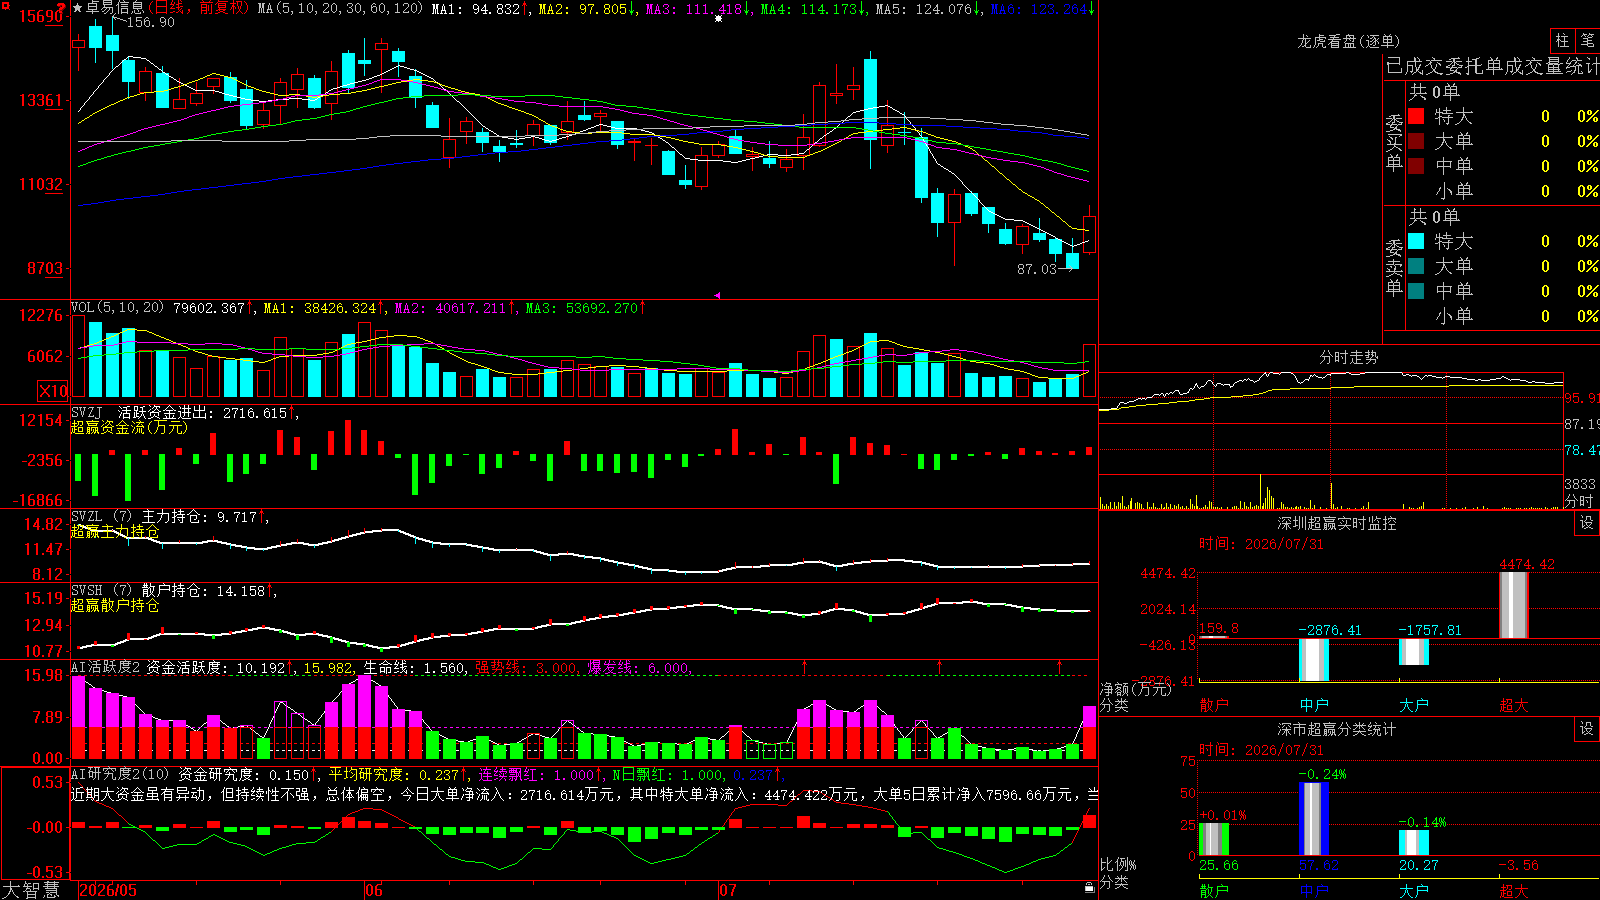Viewport: 1600px width, 900px height.
Task: Switch 龙虎看盘 panel to 柱 view
Action: 1562,41
